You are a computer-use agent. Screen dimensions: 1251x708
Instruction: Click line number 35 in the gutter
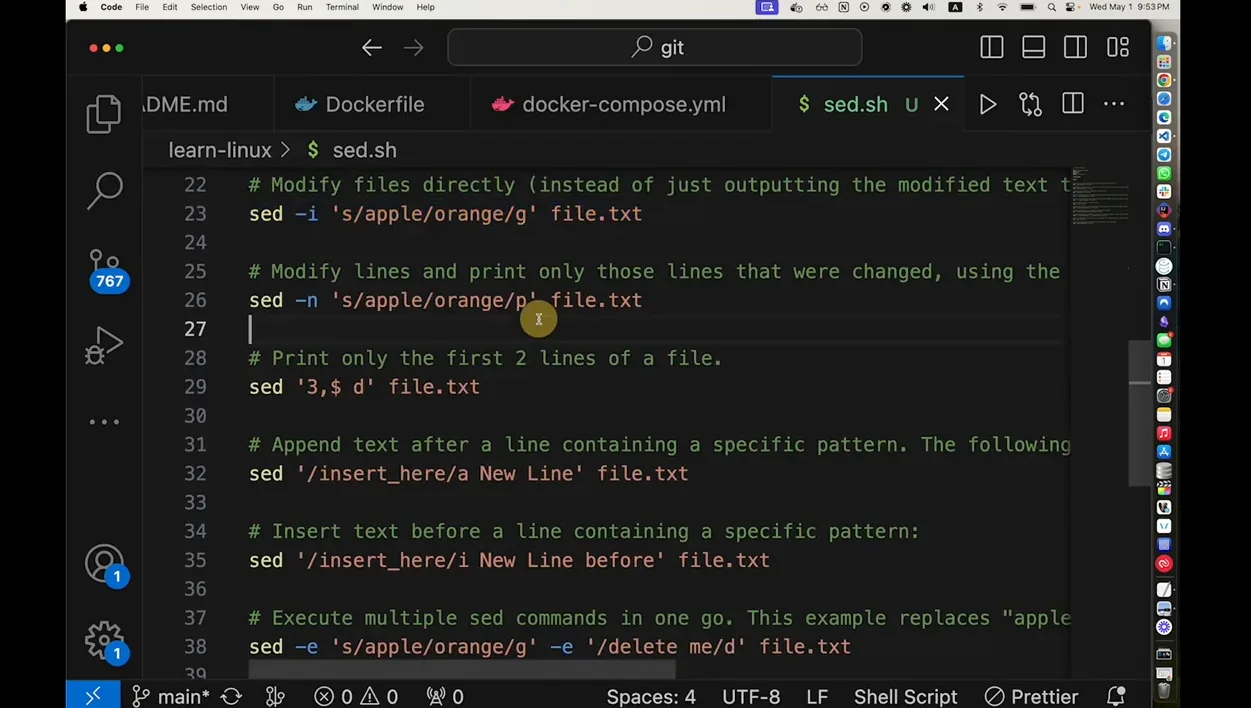(195, 560)
